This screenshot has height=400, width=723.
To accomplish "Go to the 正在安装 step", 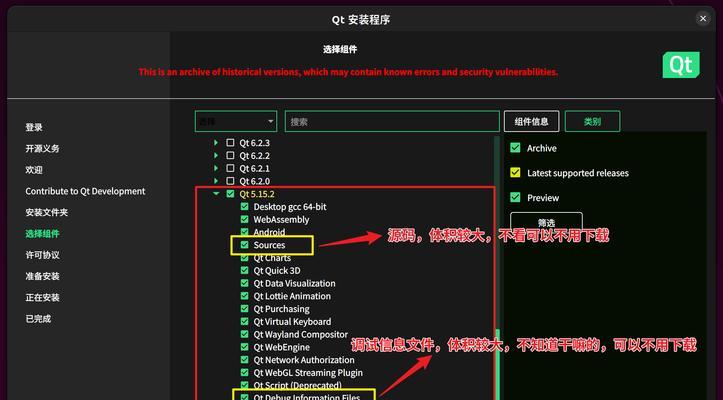I will click(x=42, y=297).
